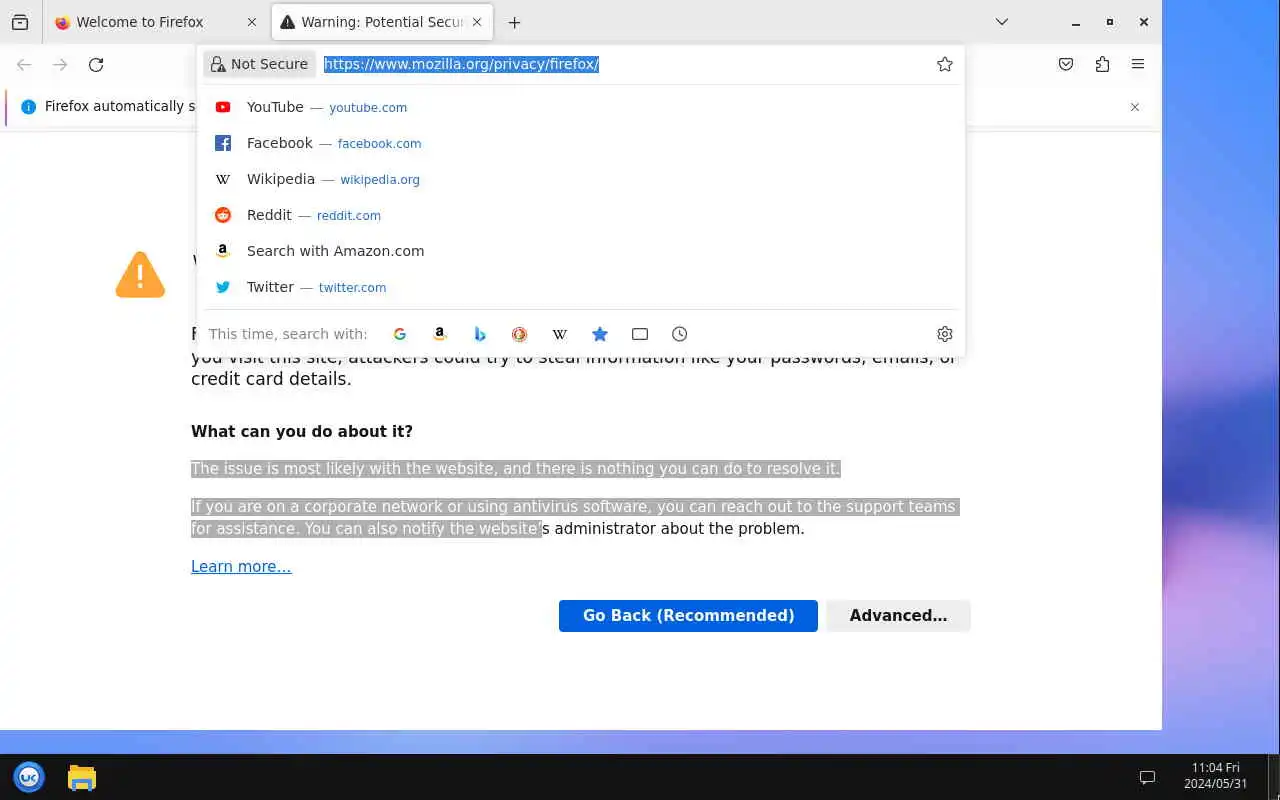Screen dimensions: 1280x800
Task: Open the Firefox View icon
Action: click(x=20, y=22)
